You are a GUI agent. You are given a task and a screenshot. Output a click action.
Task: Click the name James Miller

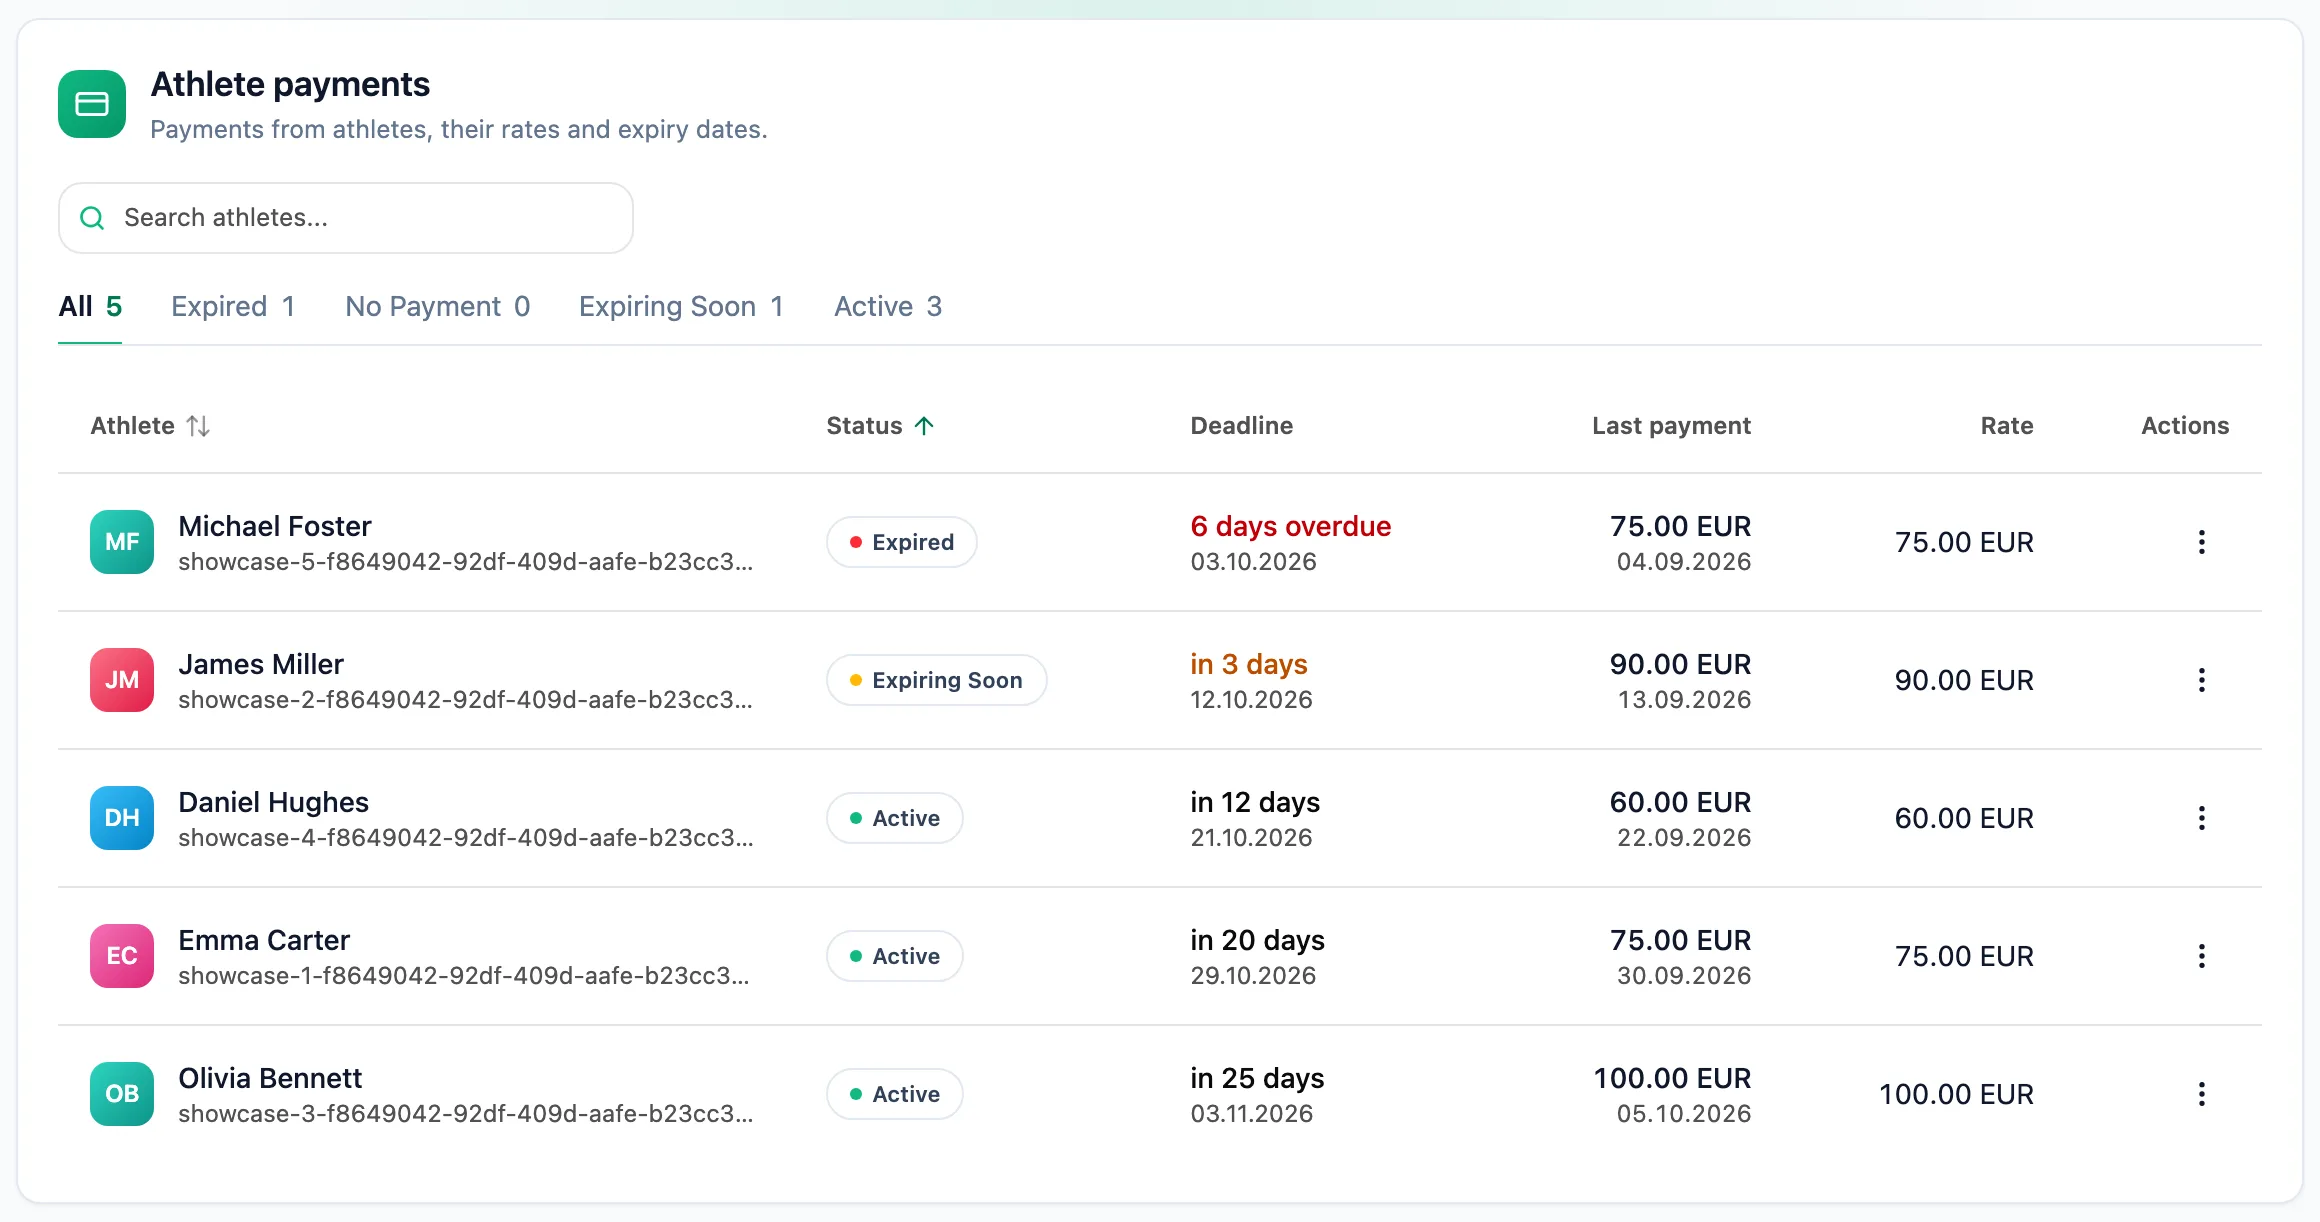click(x=261, y=664)
